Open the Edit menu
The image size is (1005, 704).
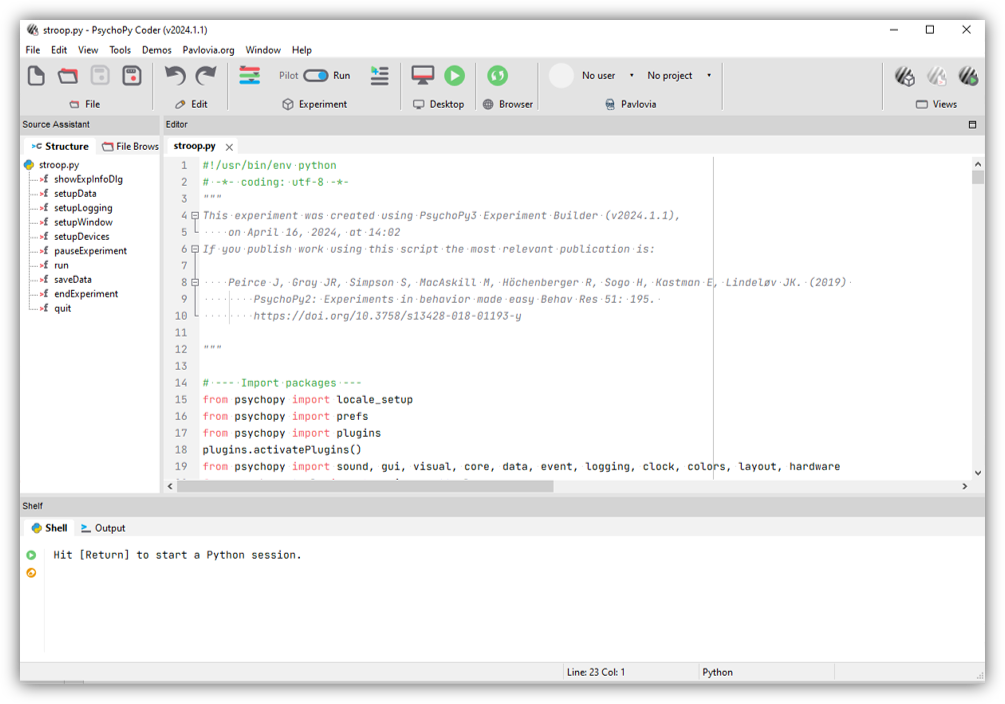tap(59, 50)
